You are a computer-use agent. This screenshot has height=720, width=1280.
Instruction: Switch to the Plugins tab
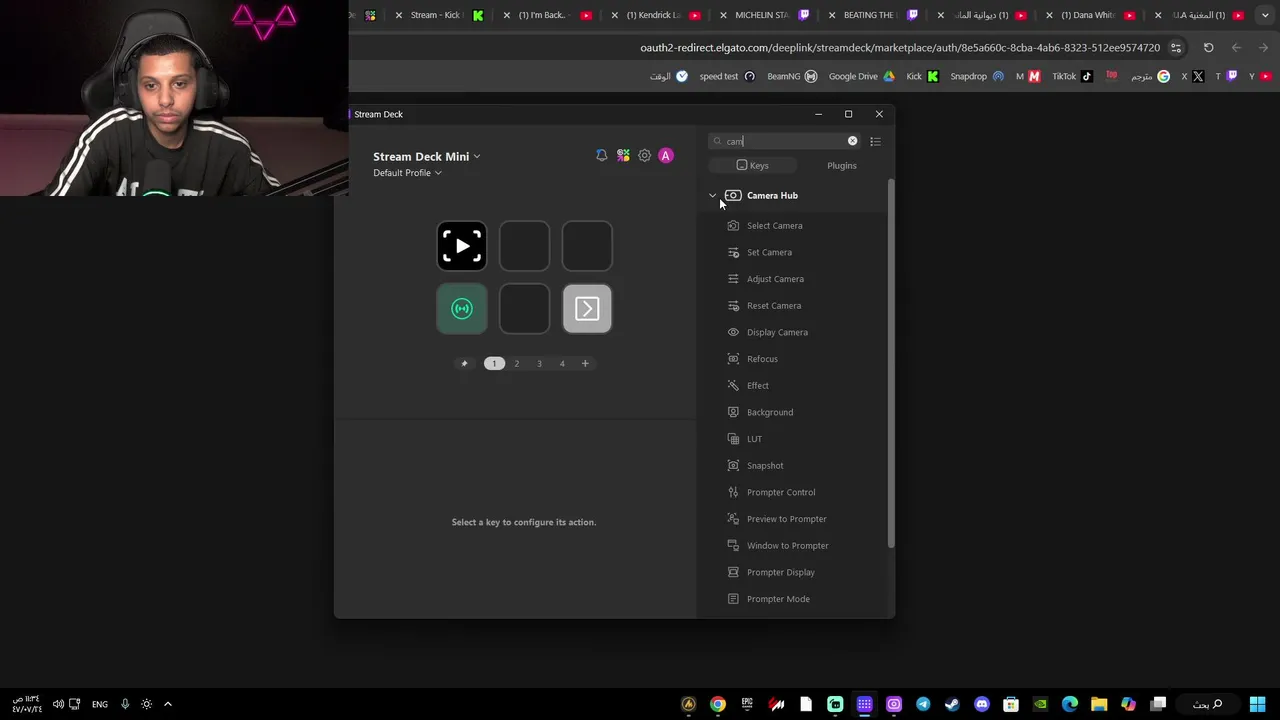click(x=842, y=166)
